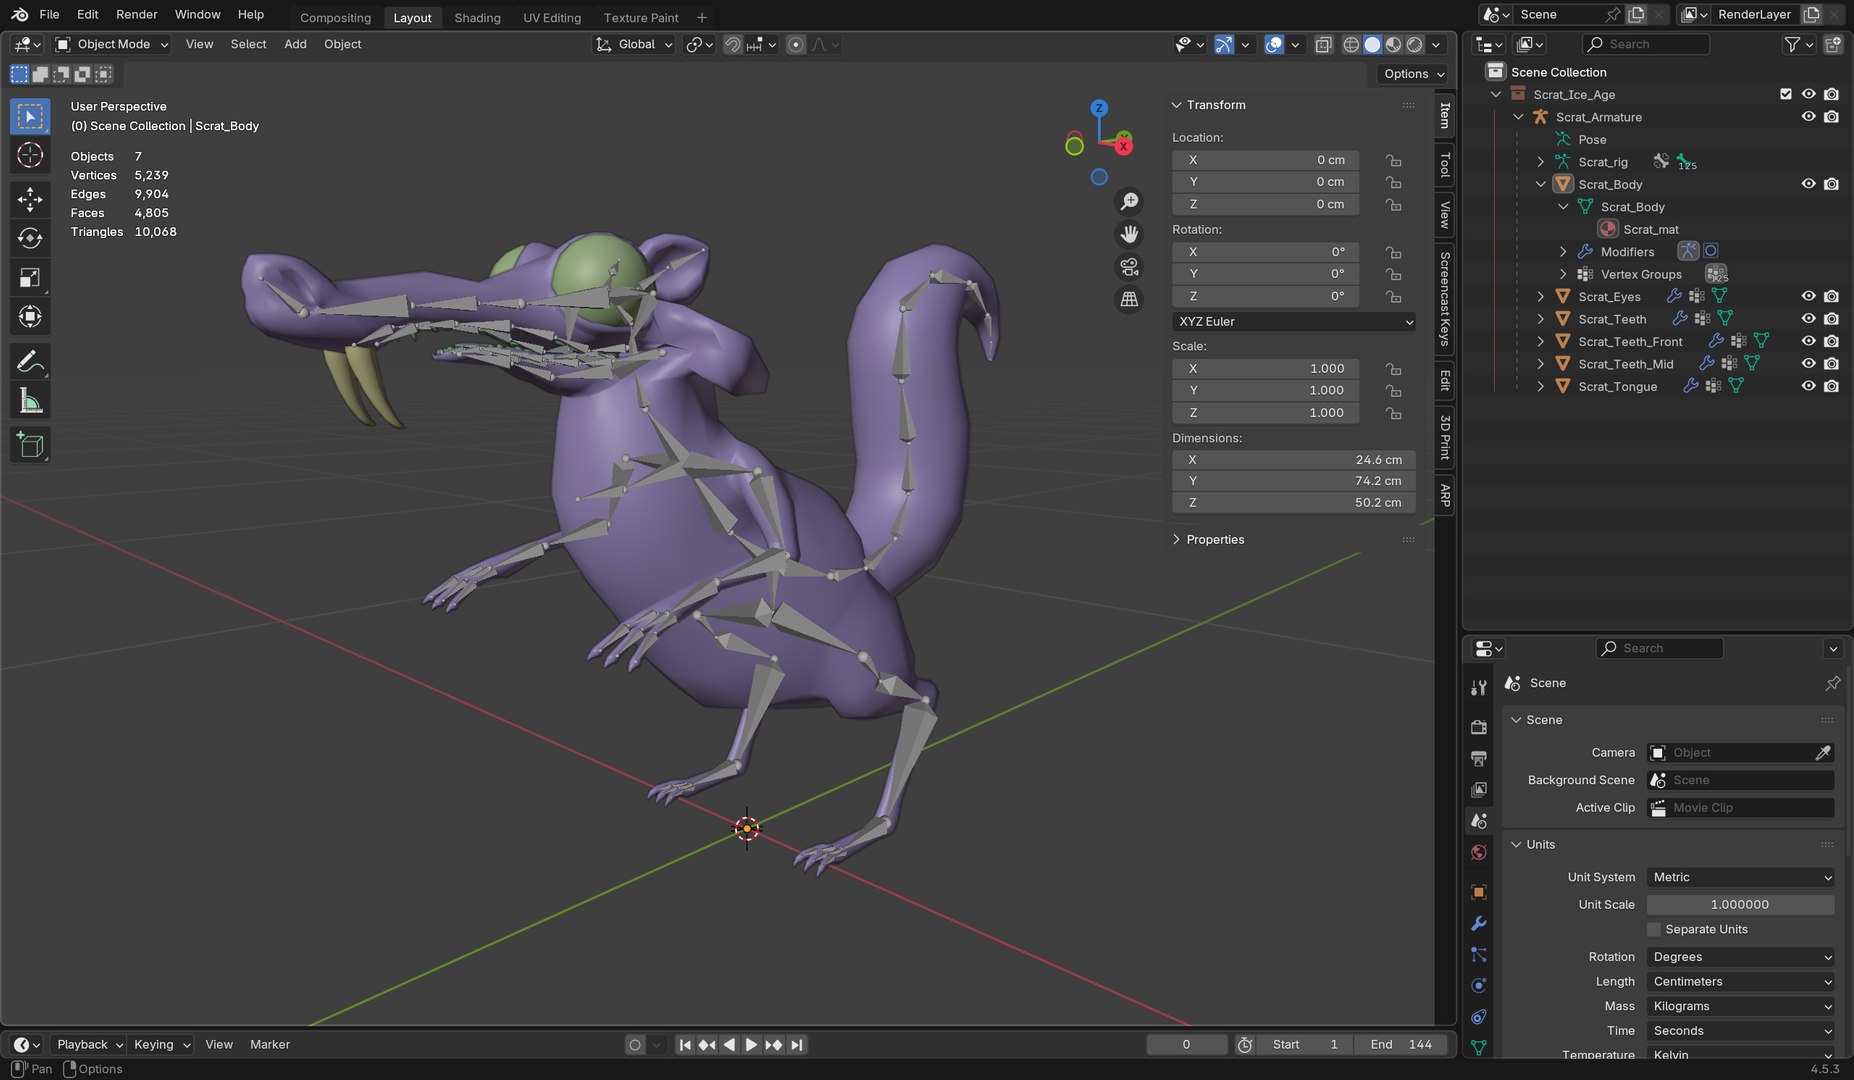This screenshot has width=1854, height=1080.
Task: Activate the Rotate tool
Action: (x=30, y=238)
